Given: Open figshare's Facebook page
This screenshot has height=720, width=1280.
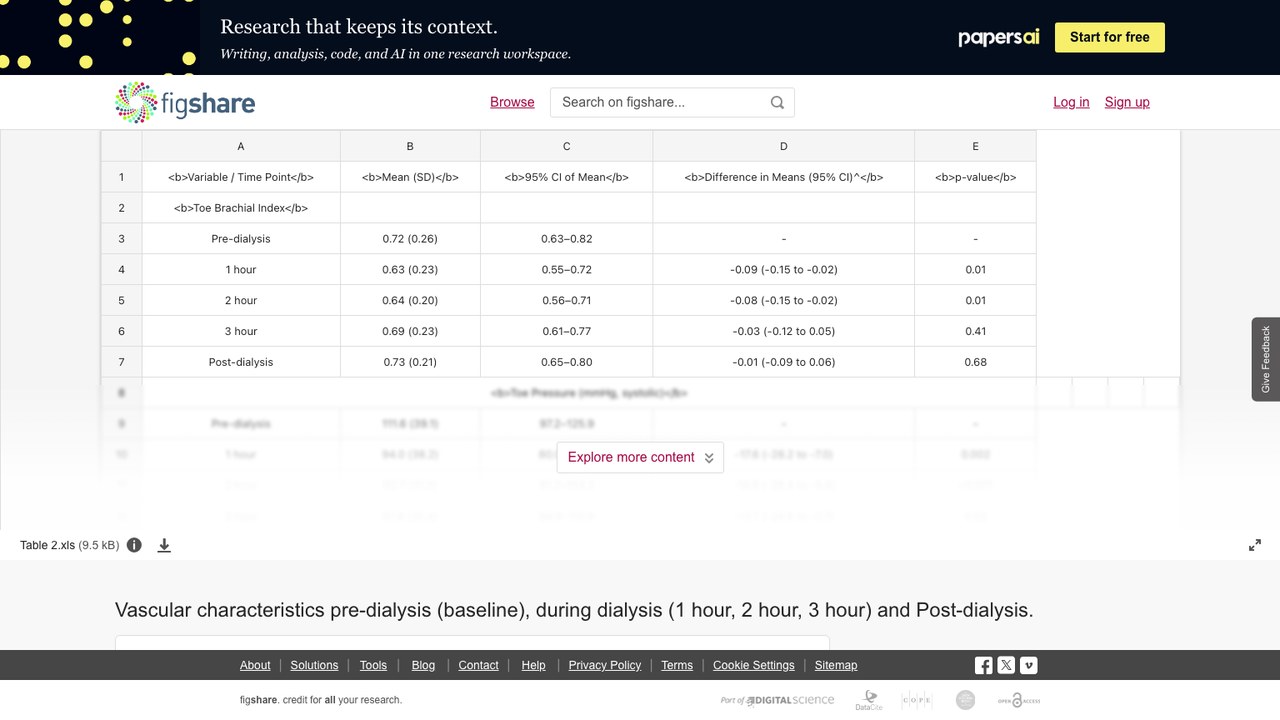Looking at the screenshot, I should click(984, 665).
